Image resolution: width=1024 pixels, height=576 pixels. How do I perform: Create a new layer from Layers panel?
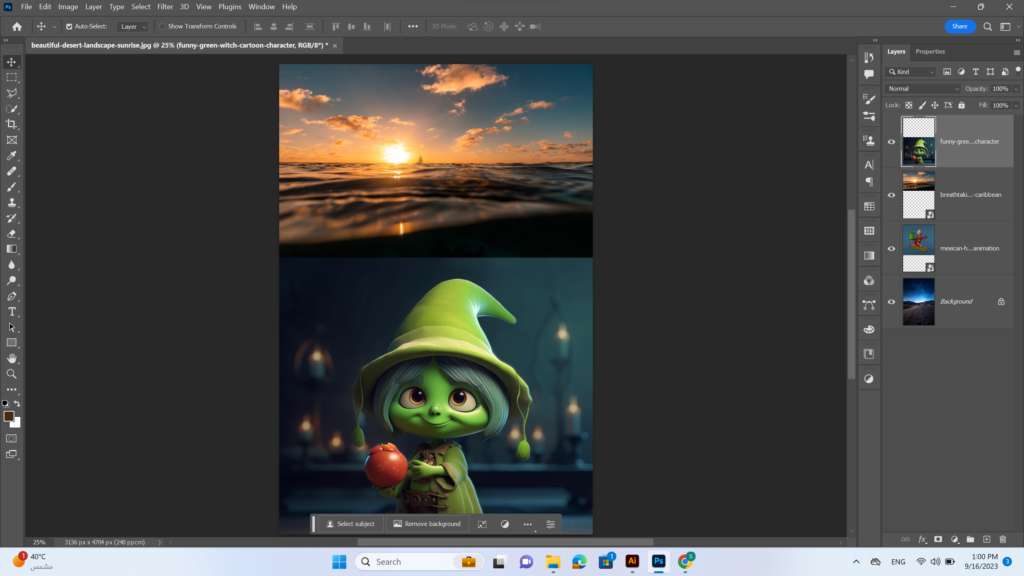point(987,539)
